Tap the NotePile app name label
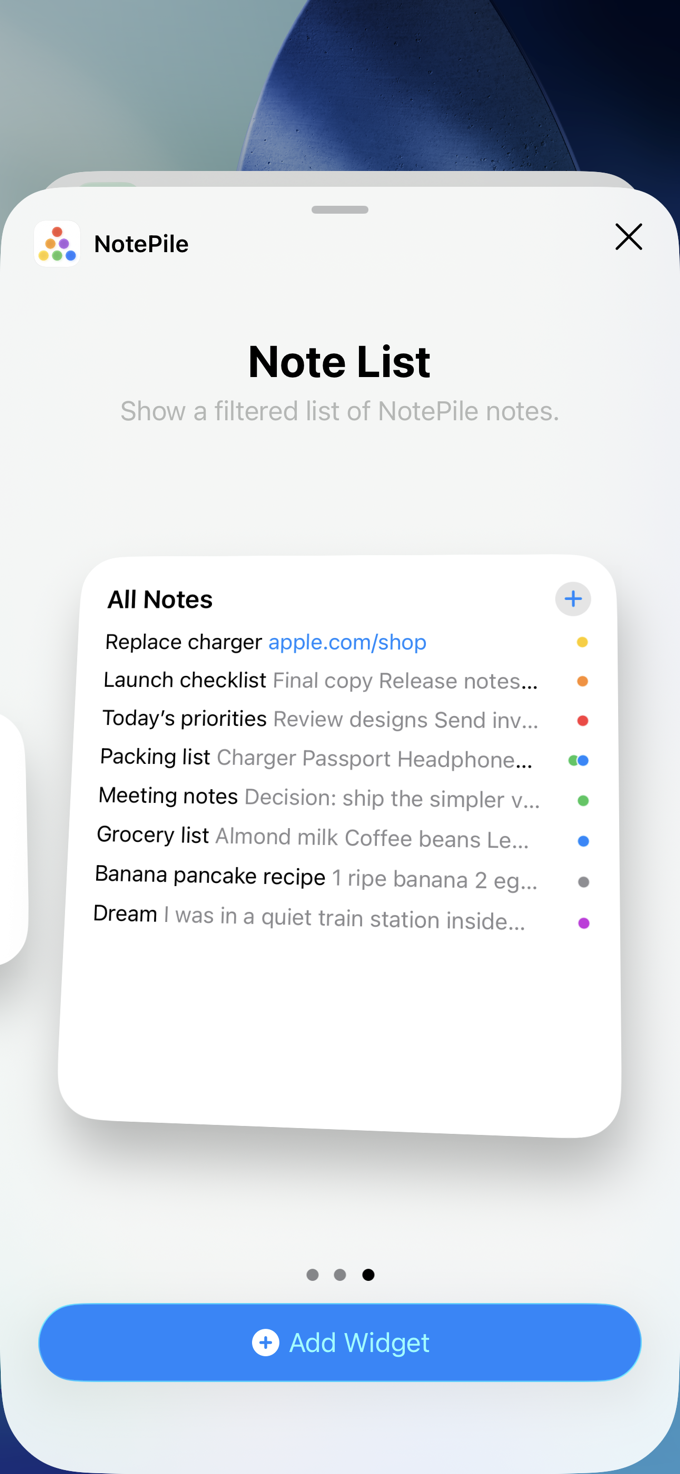The height and width of the screenshot is (1474, 680). click(x=141, y=244)
